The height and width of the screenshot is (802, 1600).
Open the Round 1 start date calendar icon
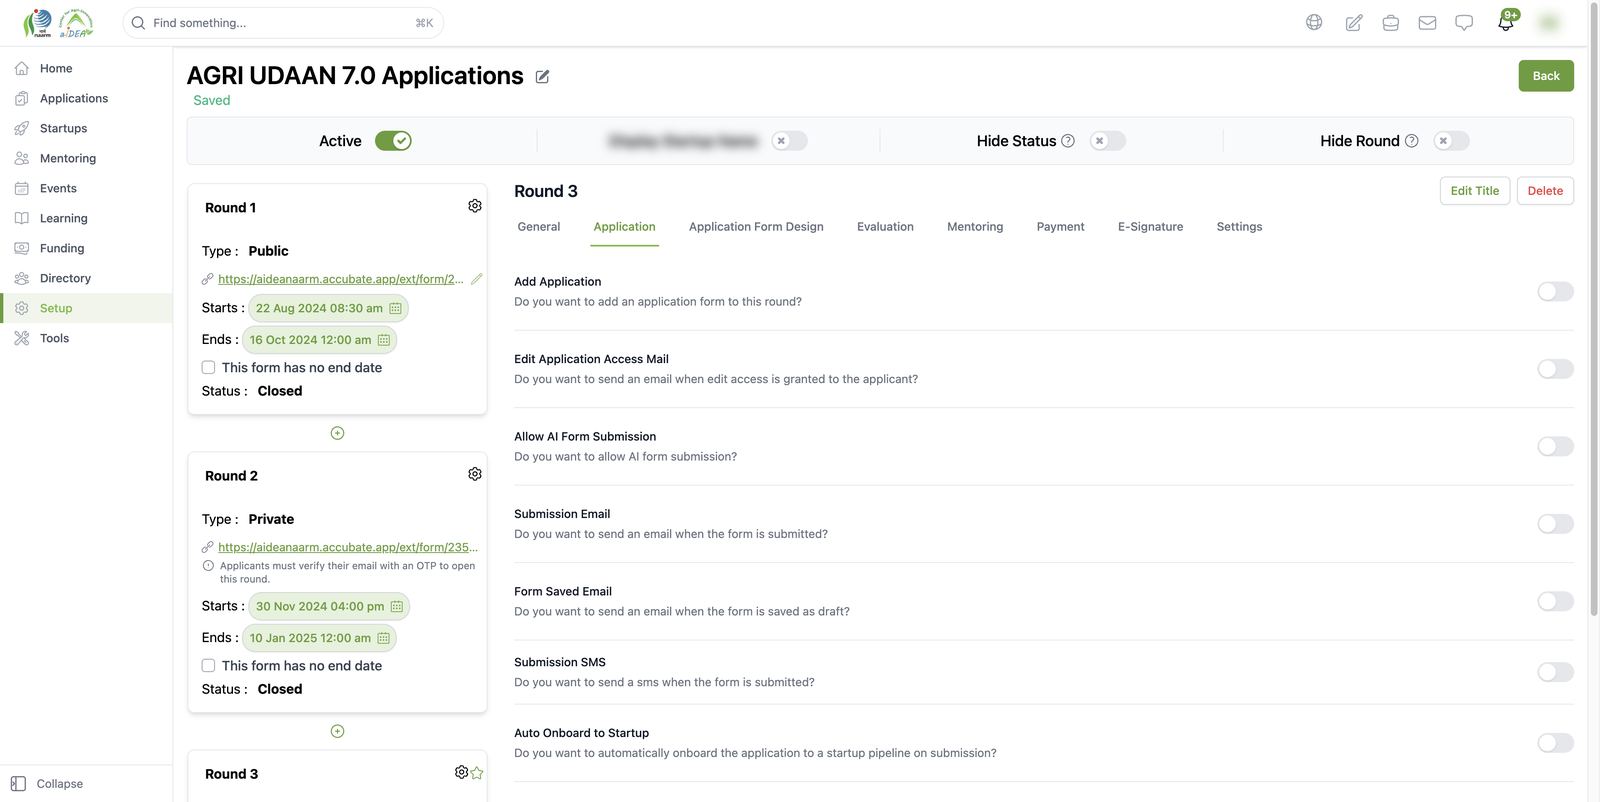(395, 308)
